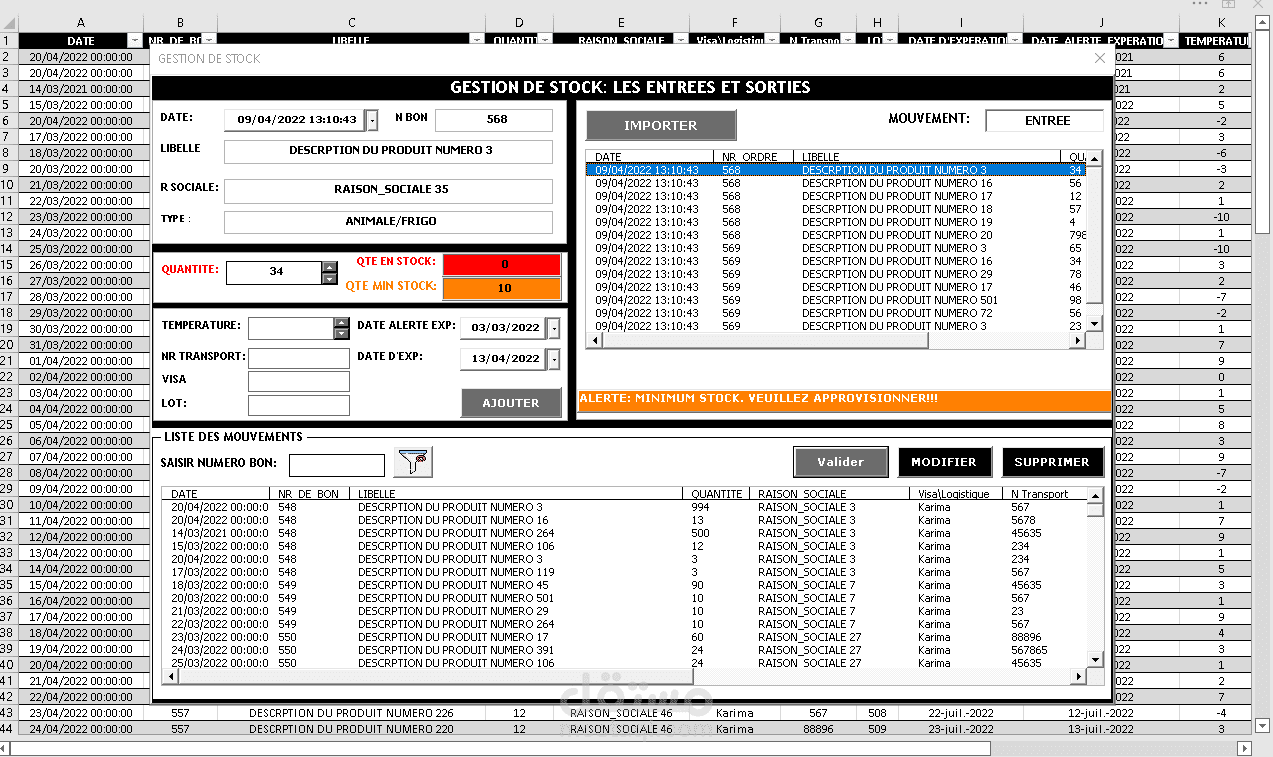Image resolution: width=1273 pixels, height=757 pixels.
Task: Select movements row DESCRPTION DU PRODUIT NUMERO 119
Action: click(x=625, y=572)
